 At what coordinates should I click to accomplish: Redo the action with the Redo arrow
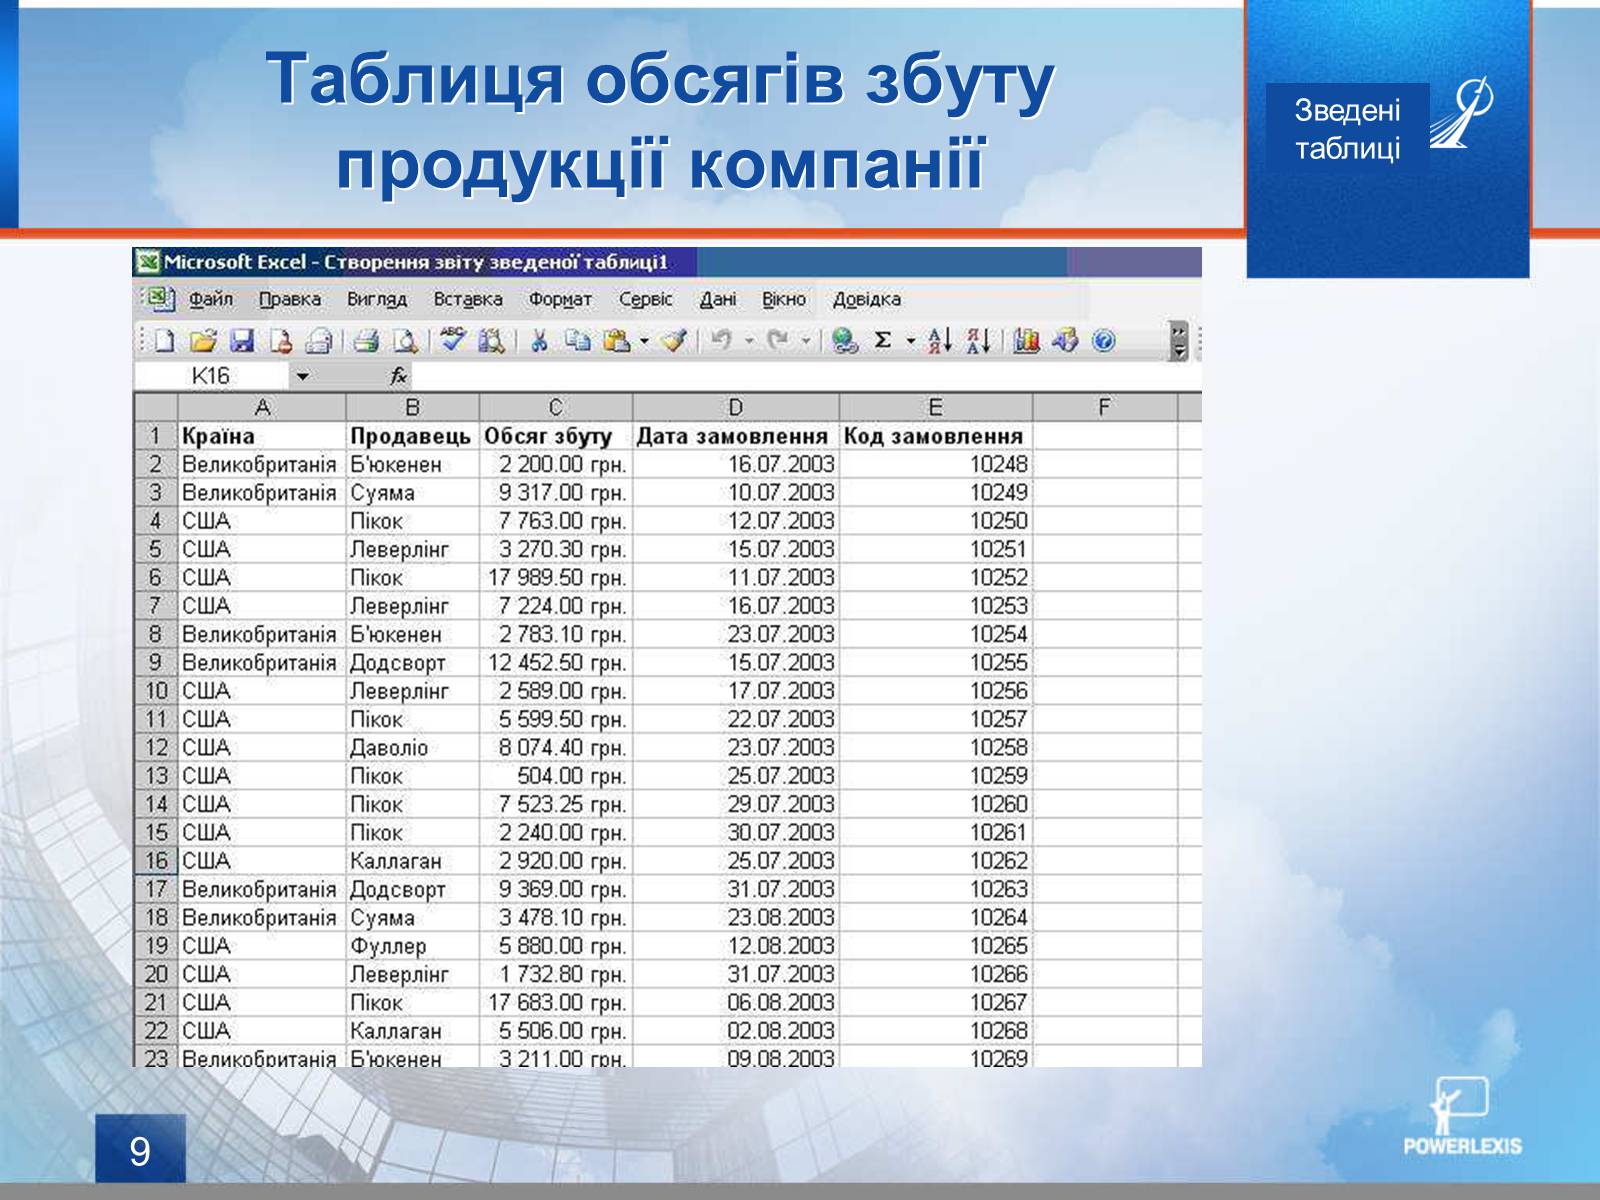pos(778,342)
